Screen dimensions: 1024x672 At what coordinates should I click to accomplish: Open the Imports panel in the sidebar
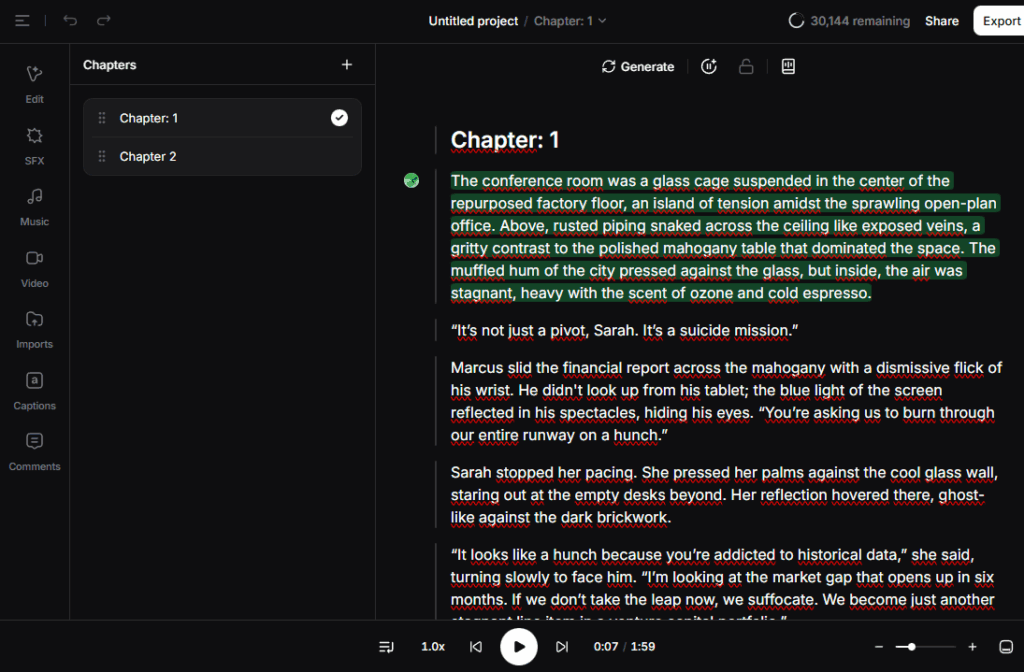coord(33,330)
